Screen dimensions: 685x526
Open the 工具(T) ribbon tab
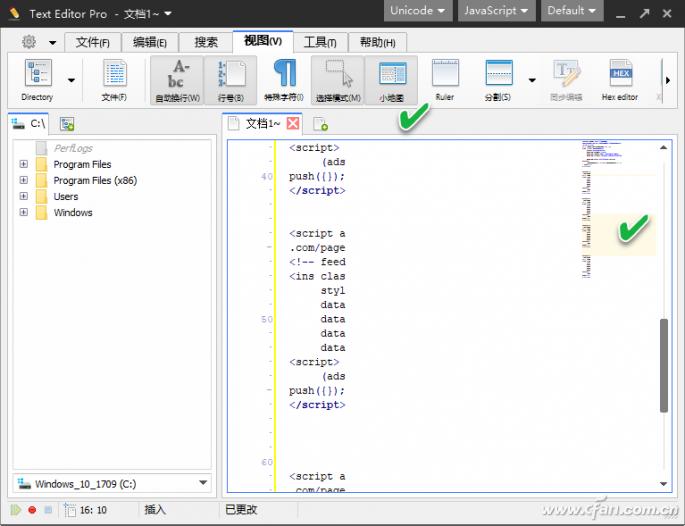pyautogui.click(x=320, y=42)
